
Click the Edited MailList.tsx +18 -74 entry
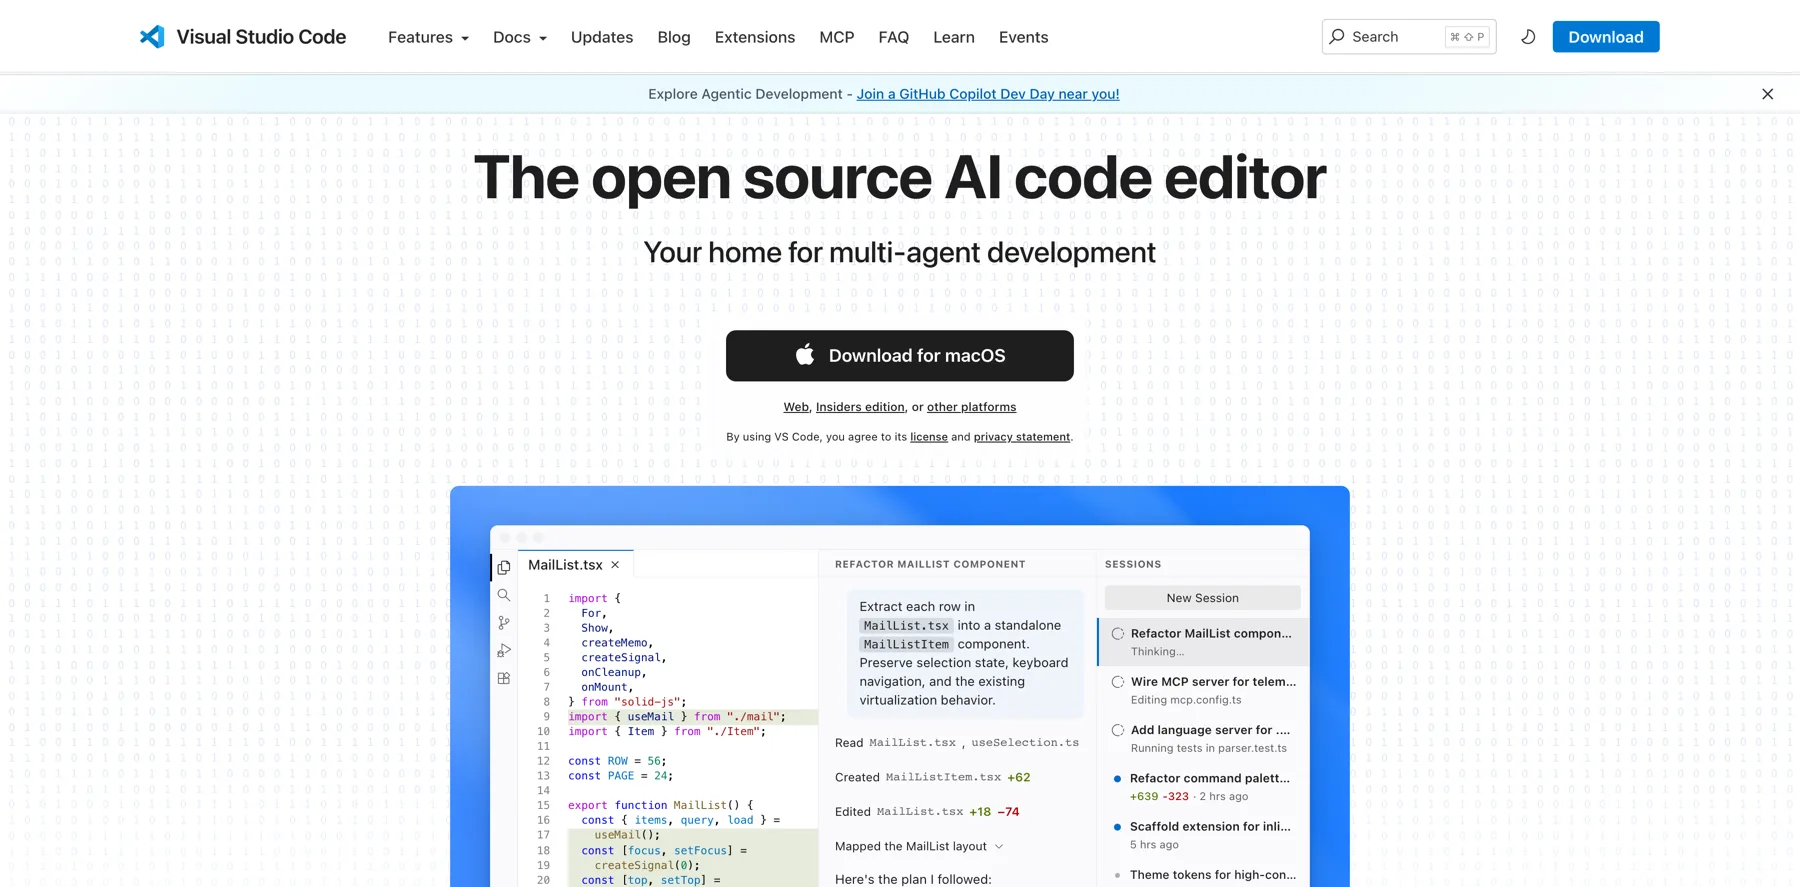tap(927, 812)
